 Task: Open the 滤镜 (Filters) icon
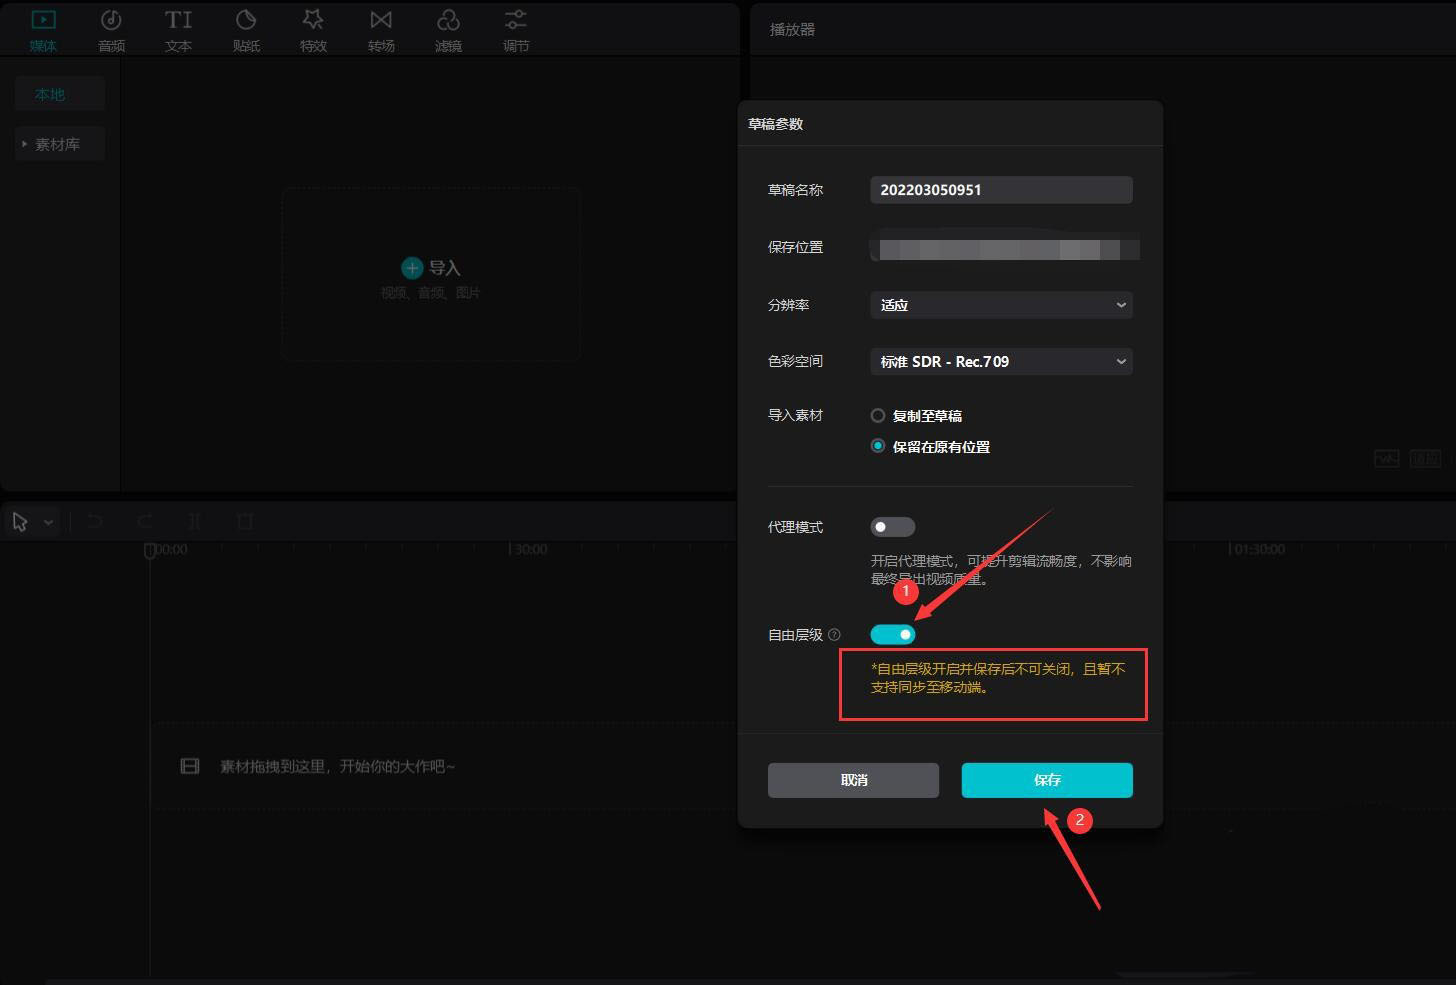(448, 22)
